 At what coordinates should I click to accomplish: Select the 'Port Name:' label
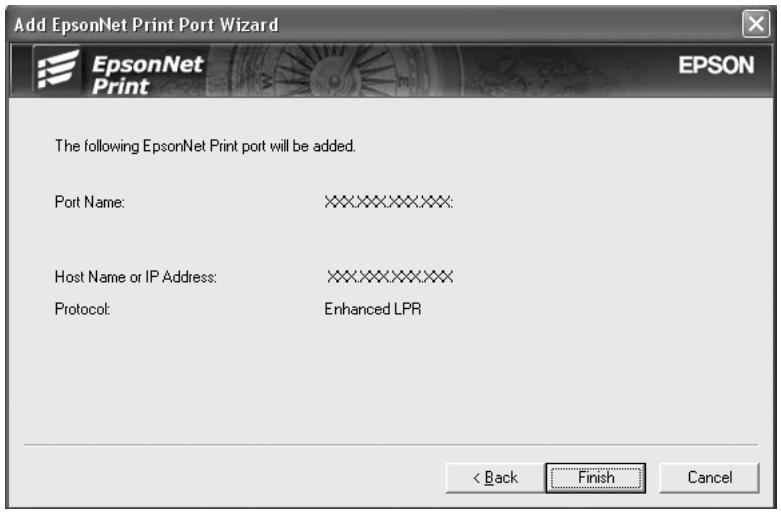(90, 202)
